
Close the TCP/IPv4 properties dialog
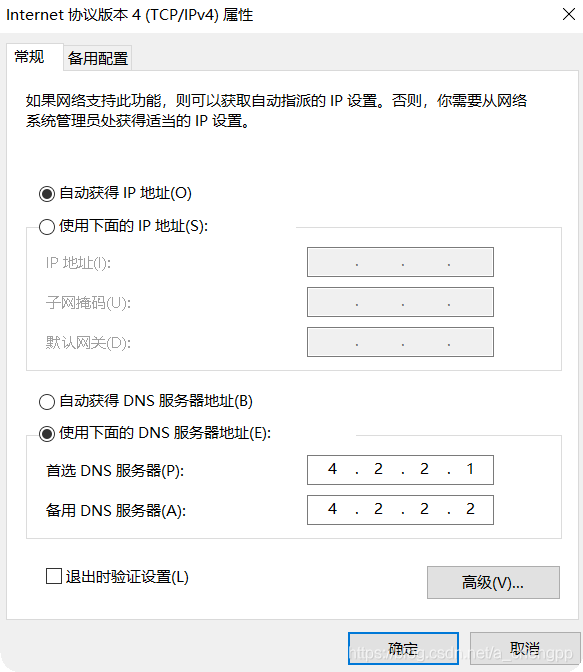tap(568, 15)
